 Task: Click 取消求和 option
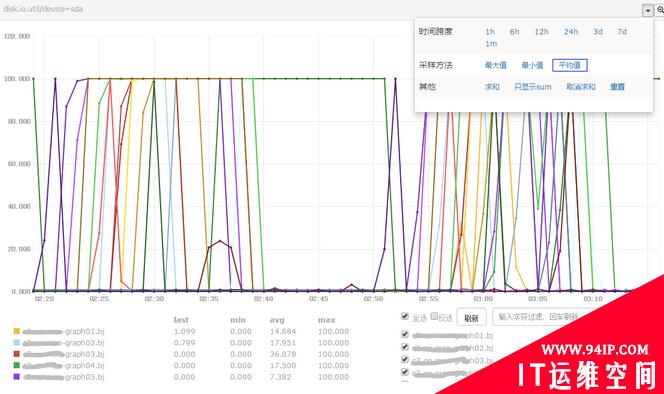click(581, 87)
